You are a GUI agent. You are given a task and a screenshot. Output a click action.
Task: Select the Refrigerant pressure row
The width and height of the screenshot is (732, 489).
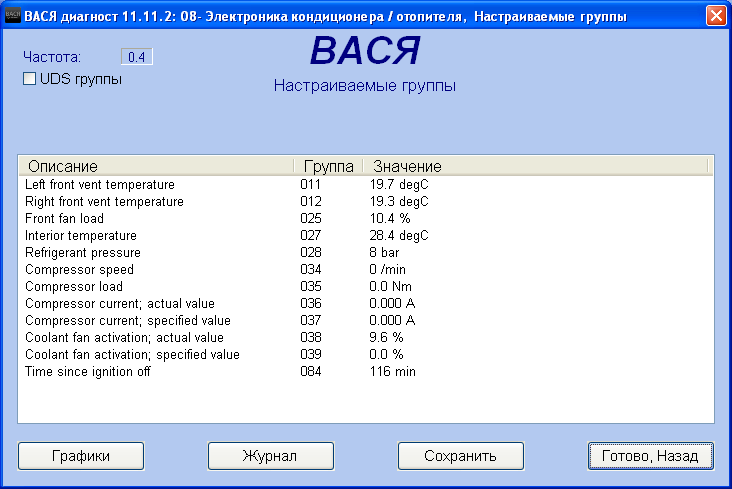(x=83, y=253)
